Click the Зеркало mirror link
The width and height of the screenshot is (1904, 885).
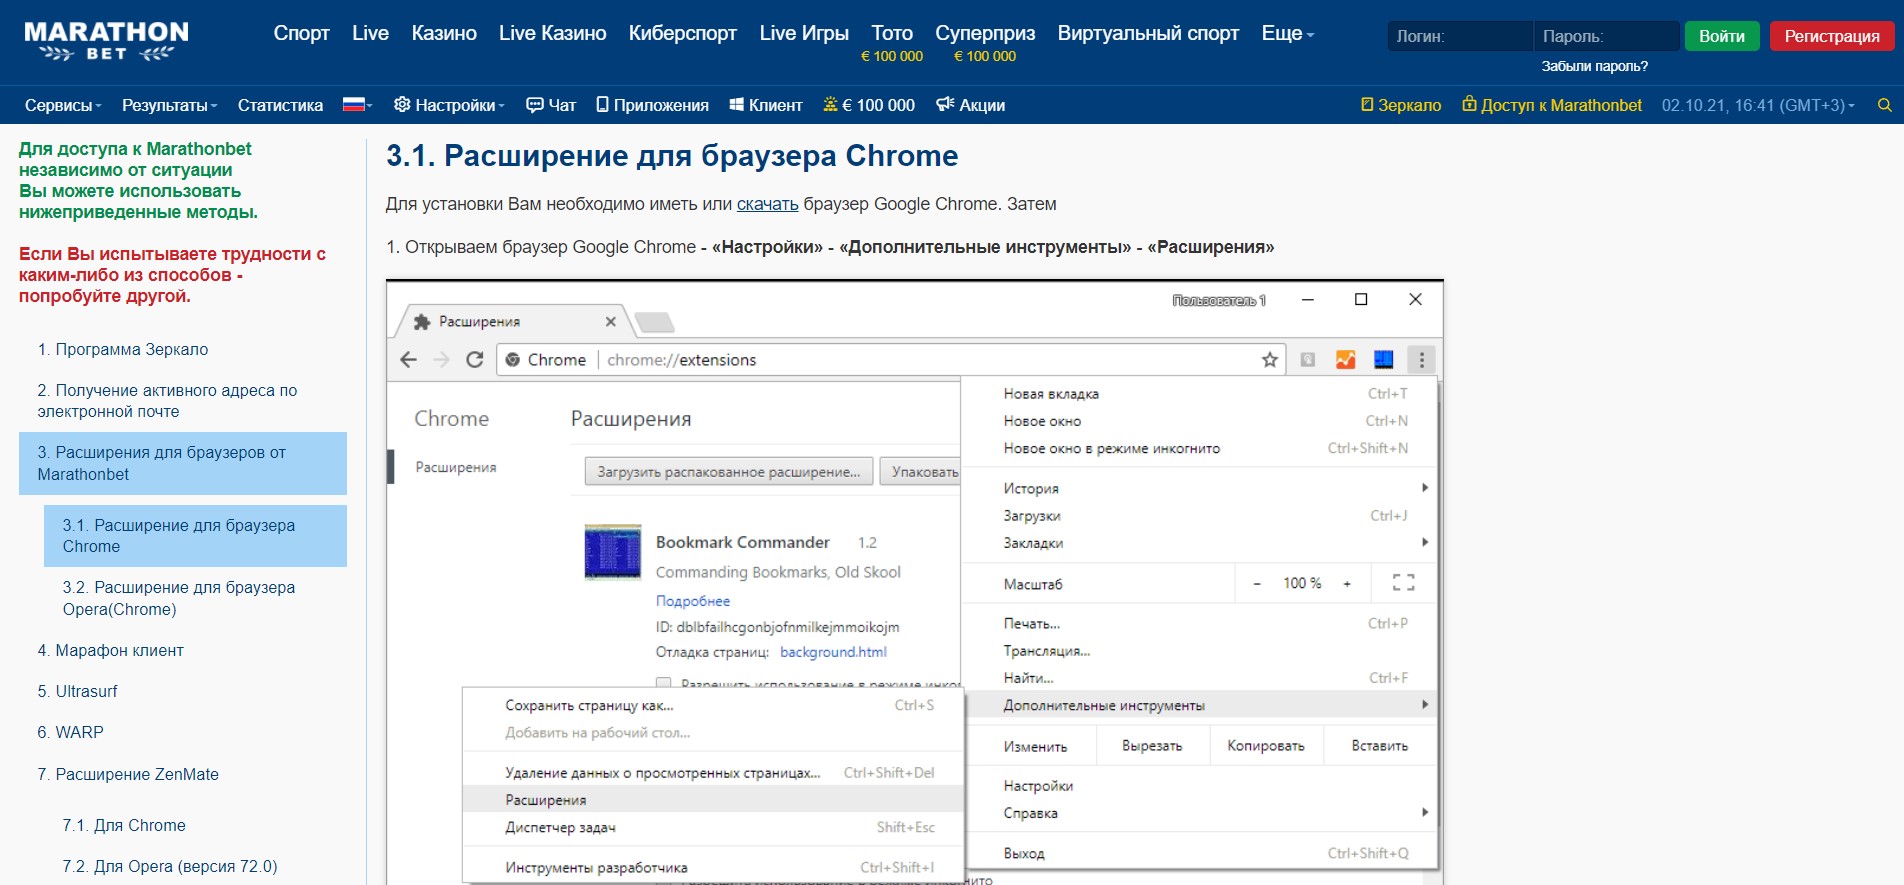(1401, 105)
